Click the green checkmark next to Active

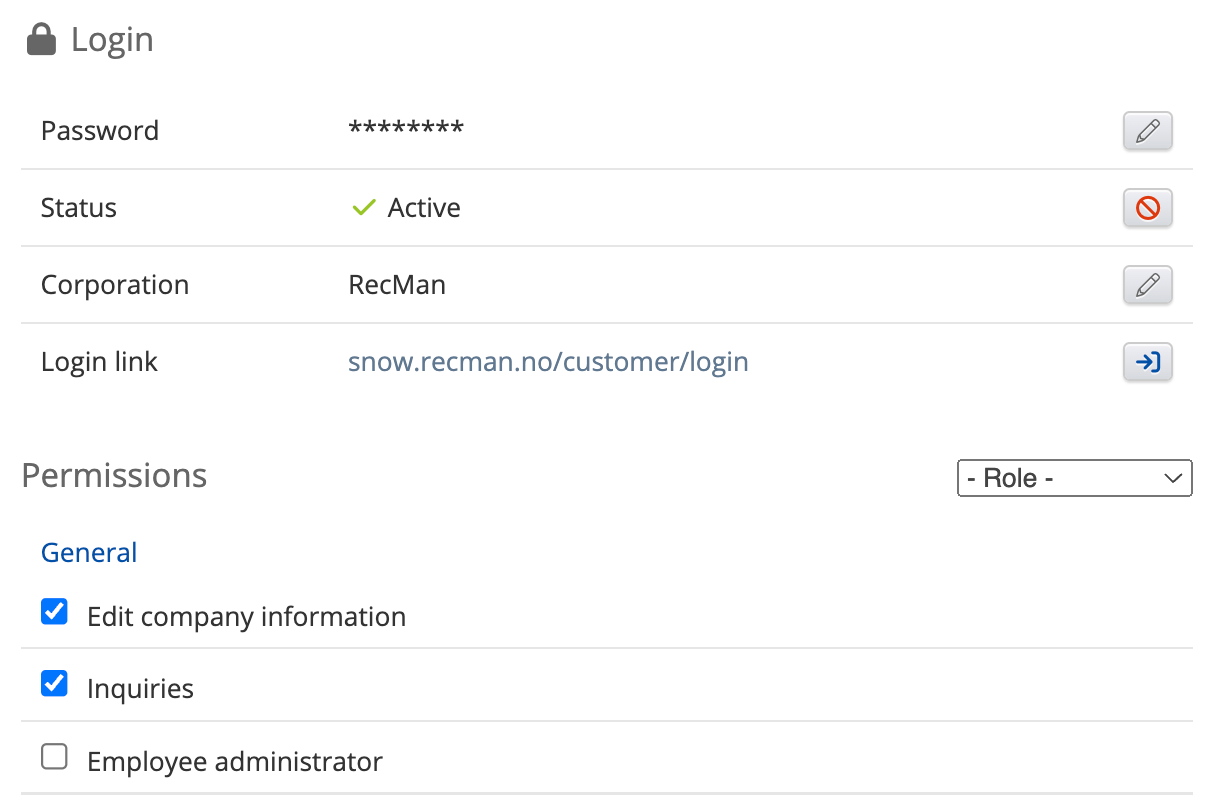pos(363,208)
